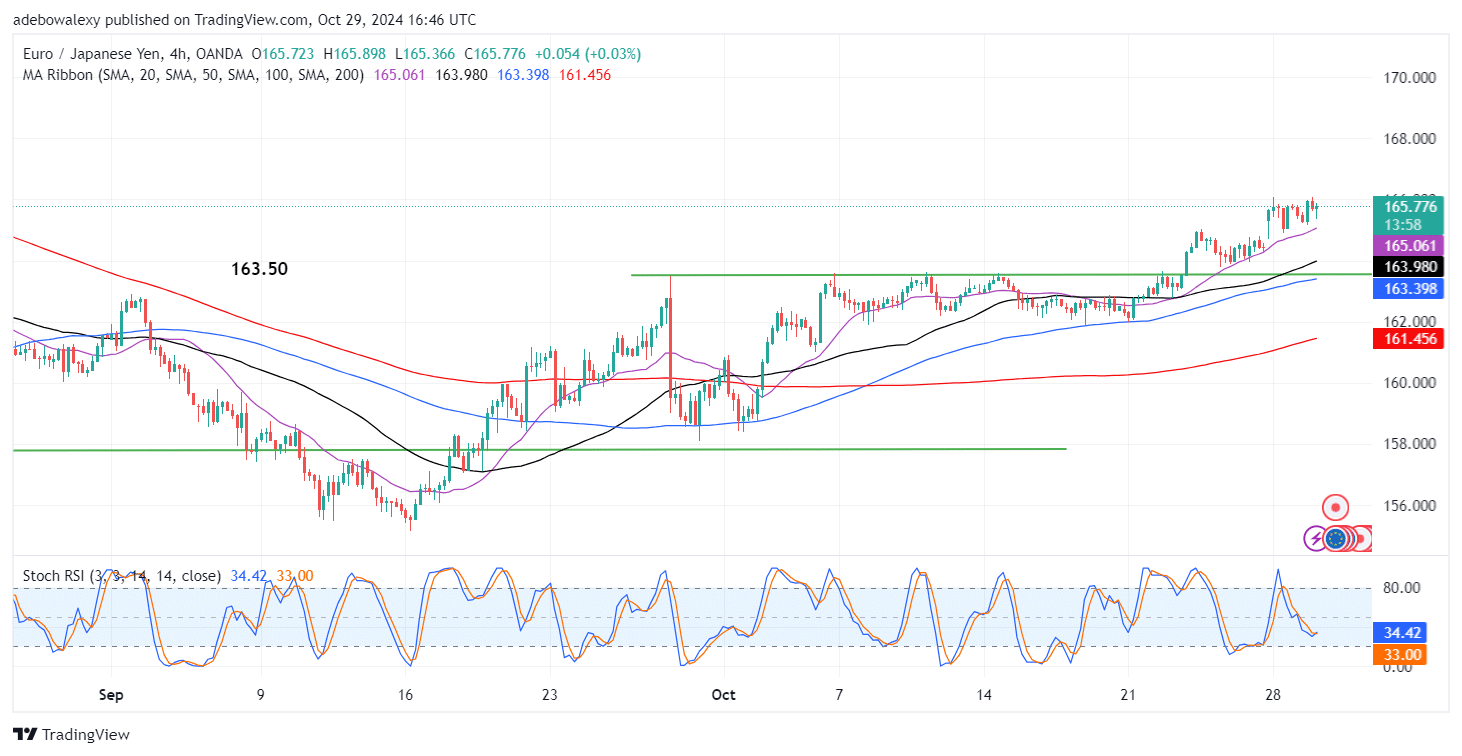
Task: Click the 170.000 price axis label
Action: point(1410,78)
